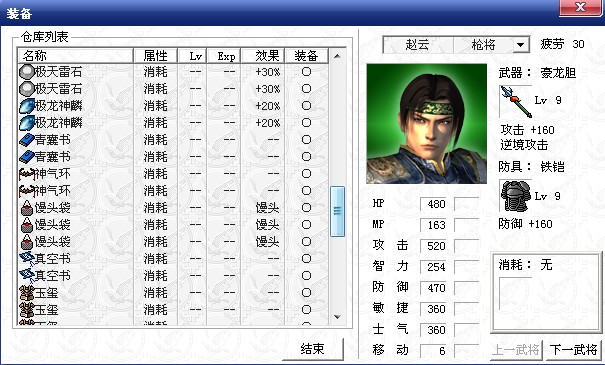605x365 pixels.
Task: Go to next general with 下一武将
Action: (574, 350)
